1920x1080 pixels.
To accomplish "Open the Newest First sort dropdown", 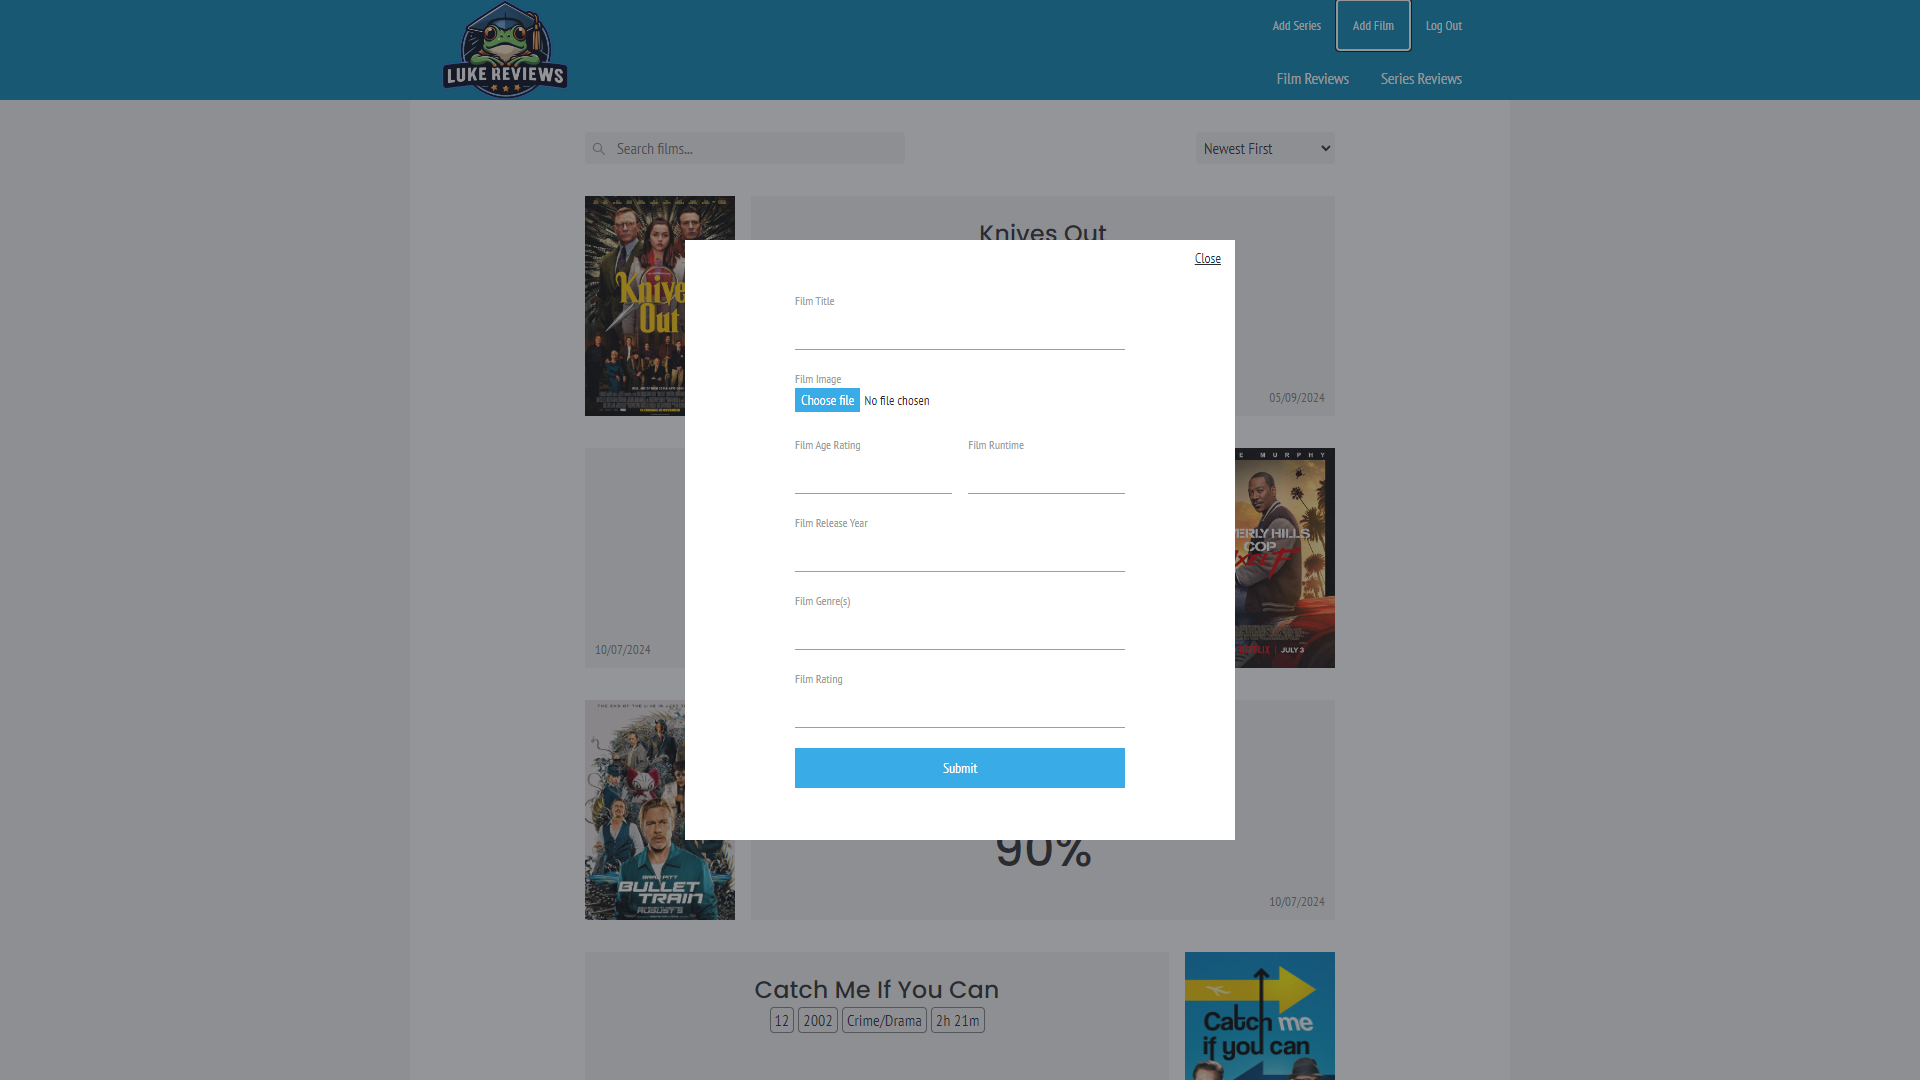I will pos(1264,148).
